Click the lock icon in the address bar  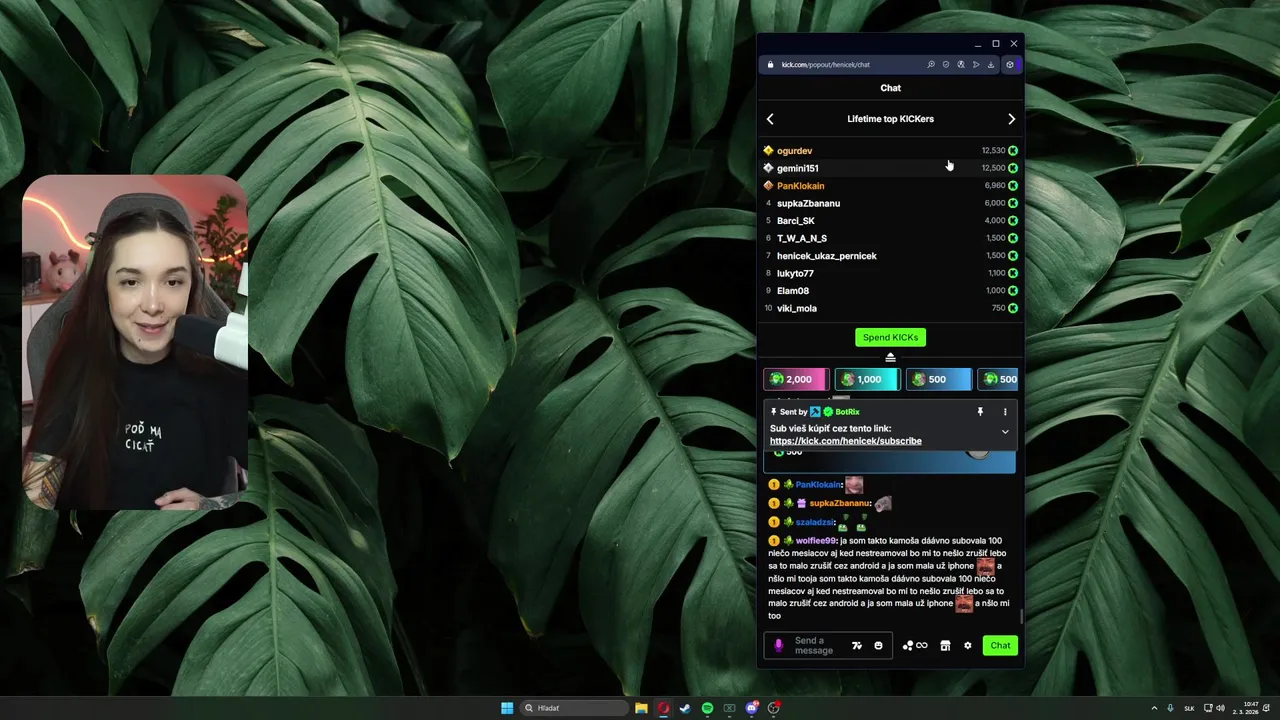[x=770, y=65]
